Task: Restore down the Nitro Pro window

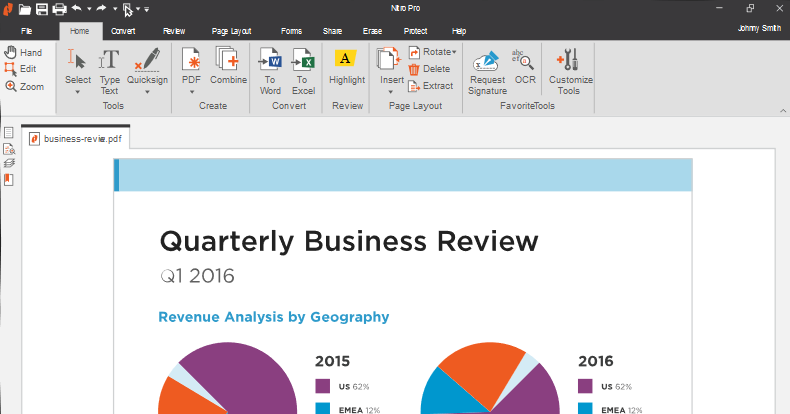Action: tap(750, 8)
